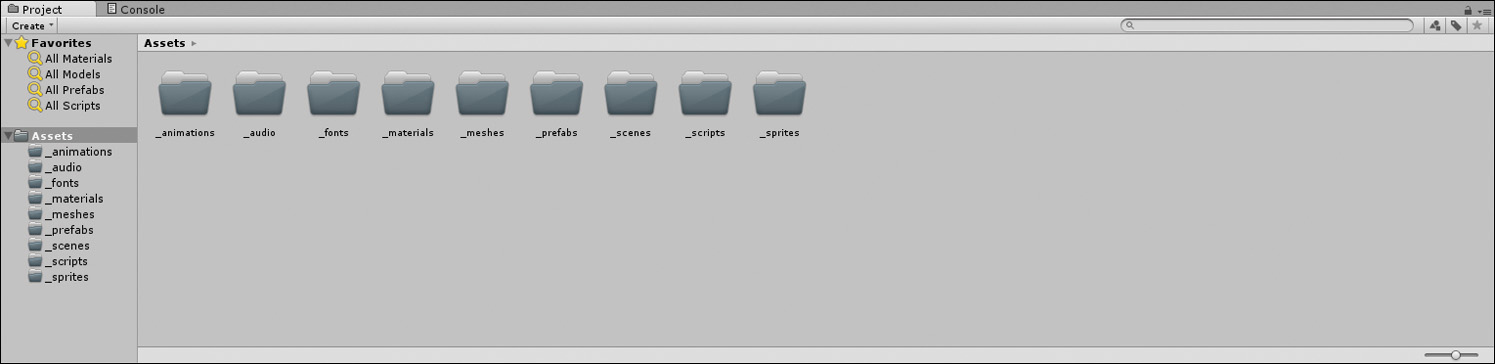1495x364 pixels.
Task: Select All Models saved search
Action: pos(65,74)
